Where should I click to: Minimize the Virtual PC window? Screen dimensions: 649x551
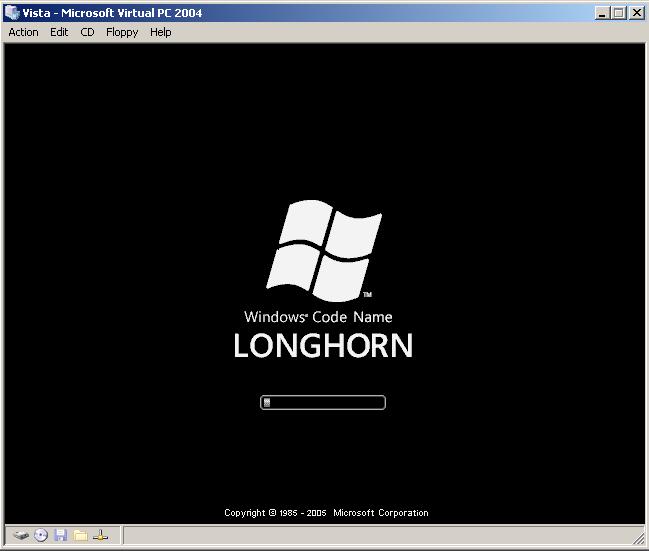(602, 13)
